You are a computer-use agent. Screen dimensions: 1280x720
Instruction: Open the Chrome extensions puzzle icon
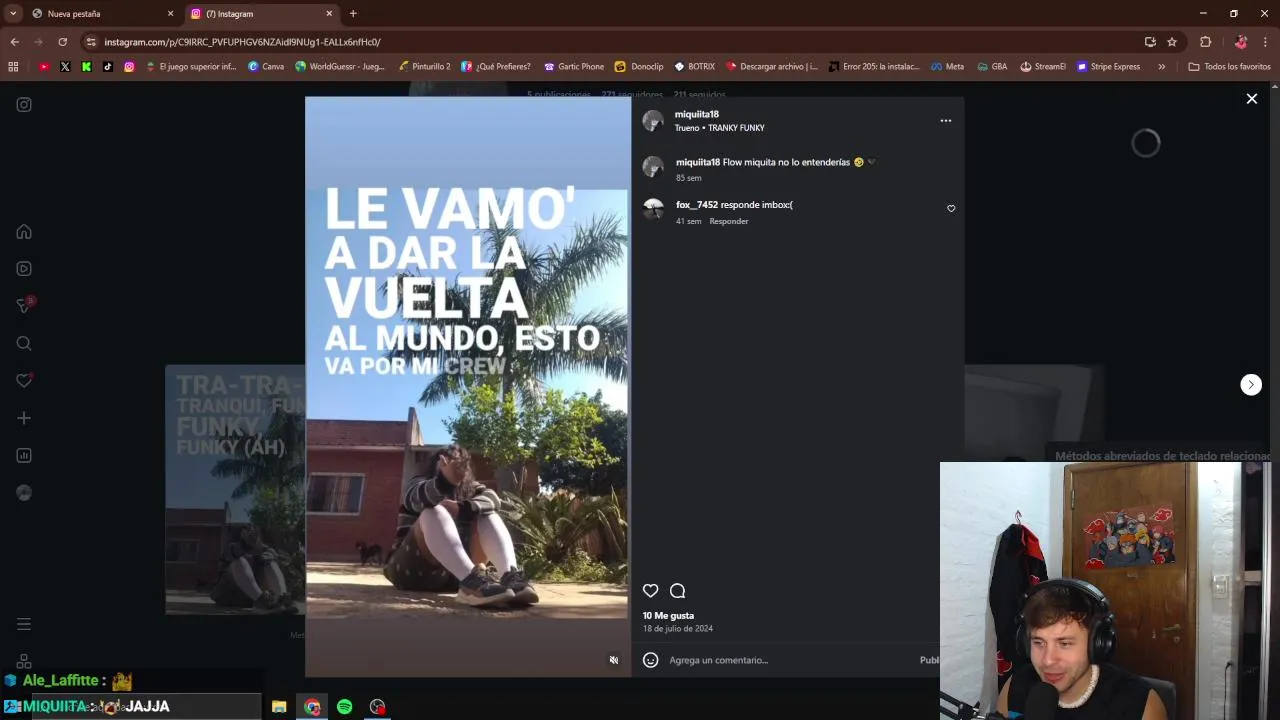[x=1205, y=42]
